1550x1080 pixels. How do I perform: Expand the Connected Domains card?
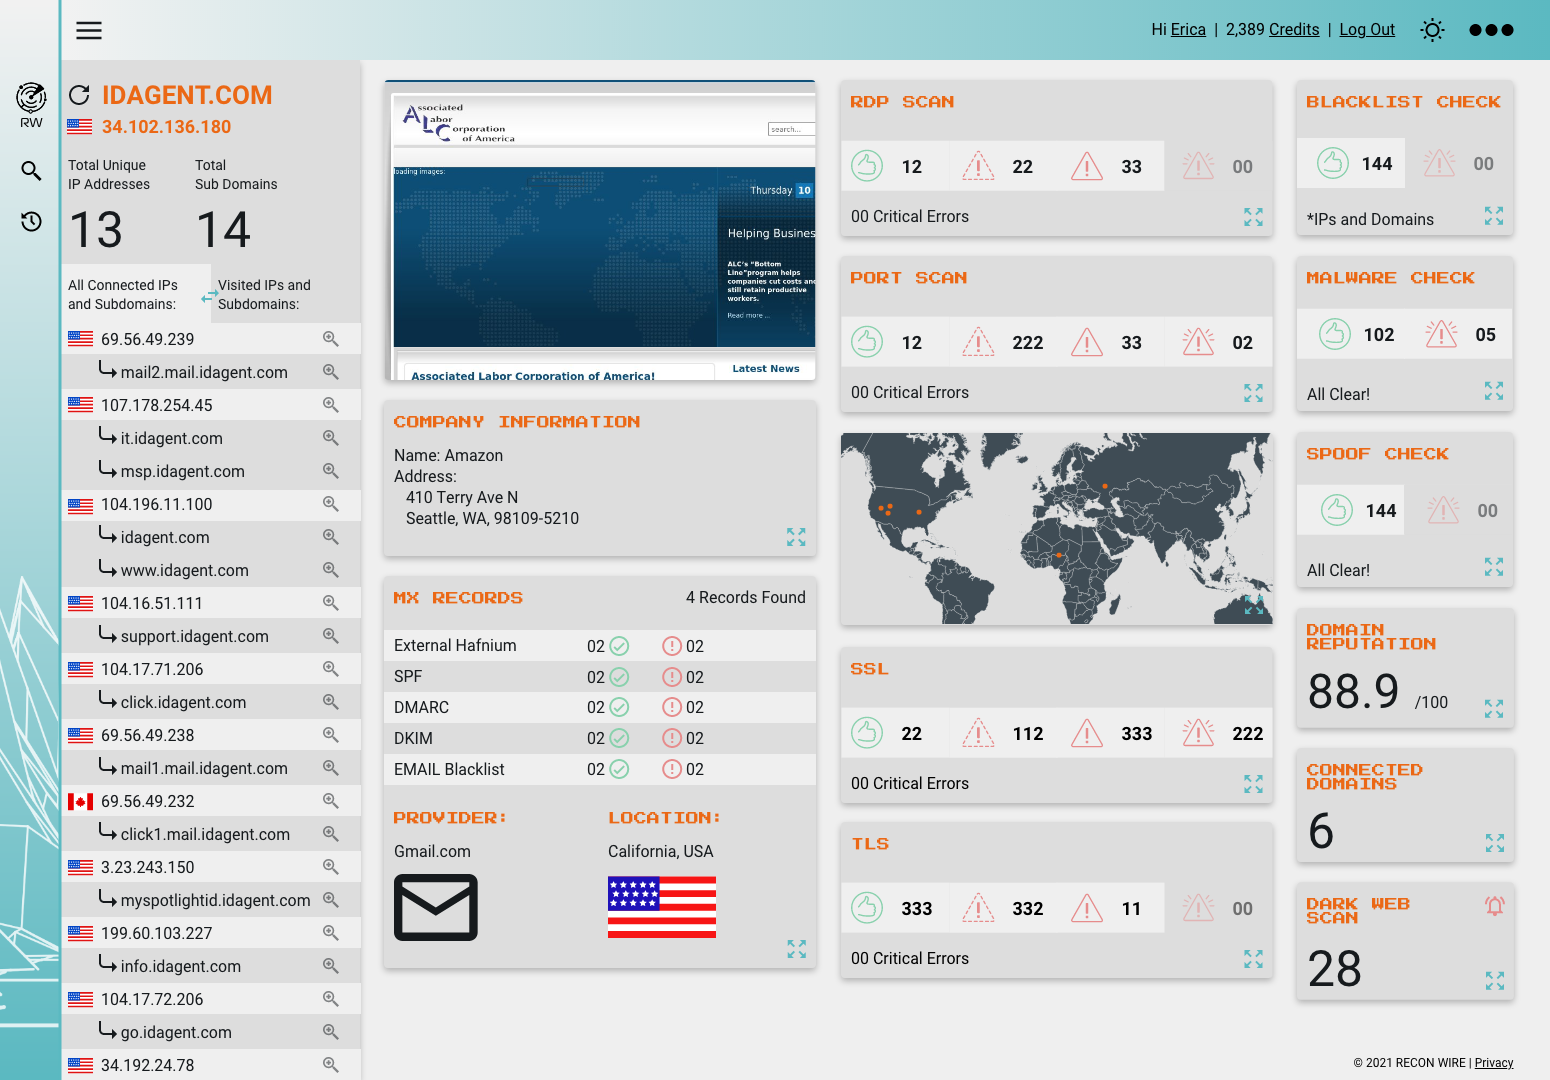[1494, 843]
